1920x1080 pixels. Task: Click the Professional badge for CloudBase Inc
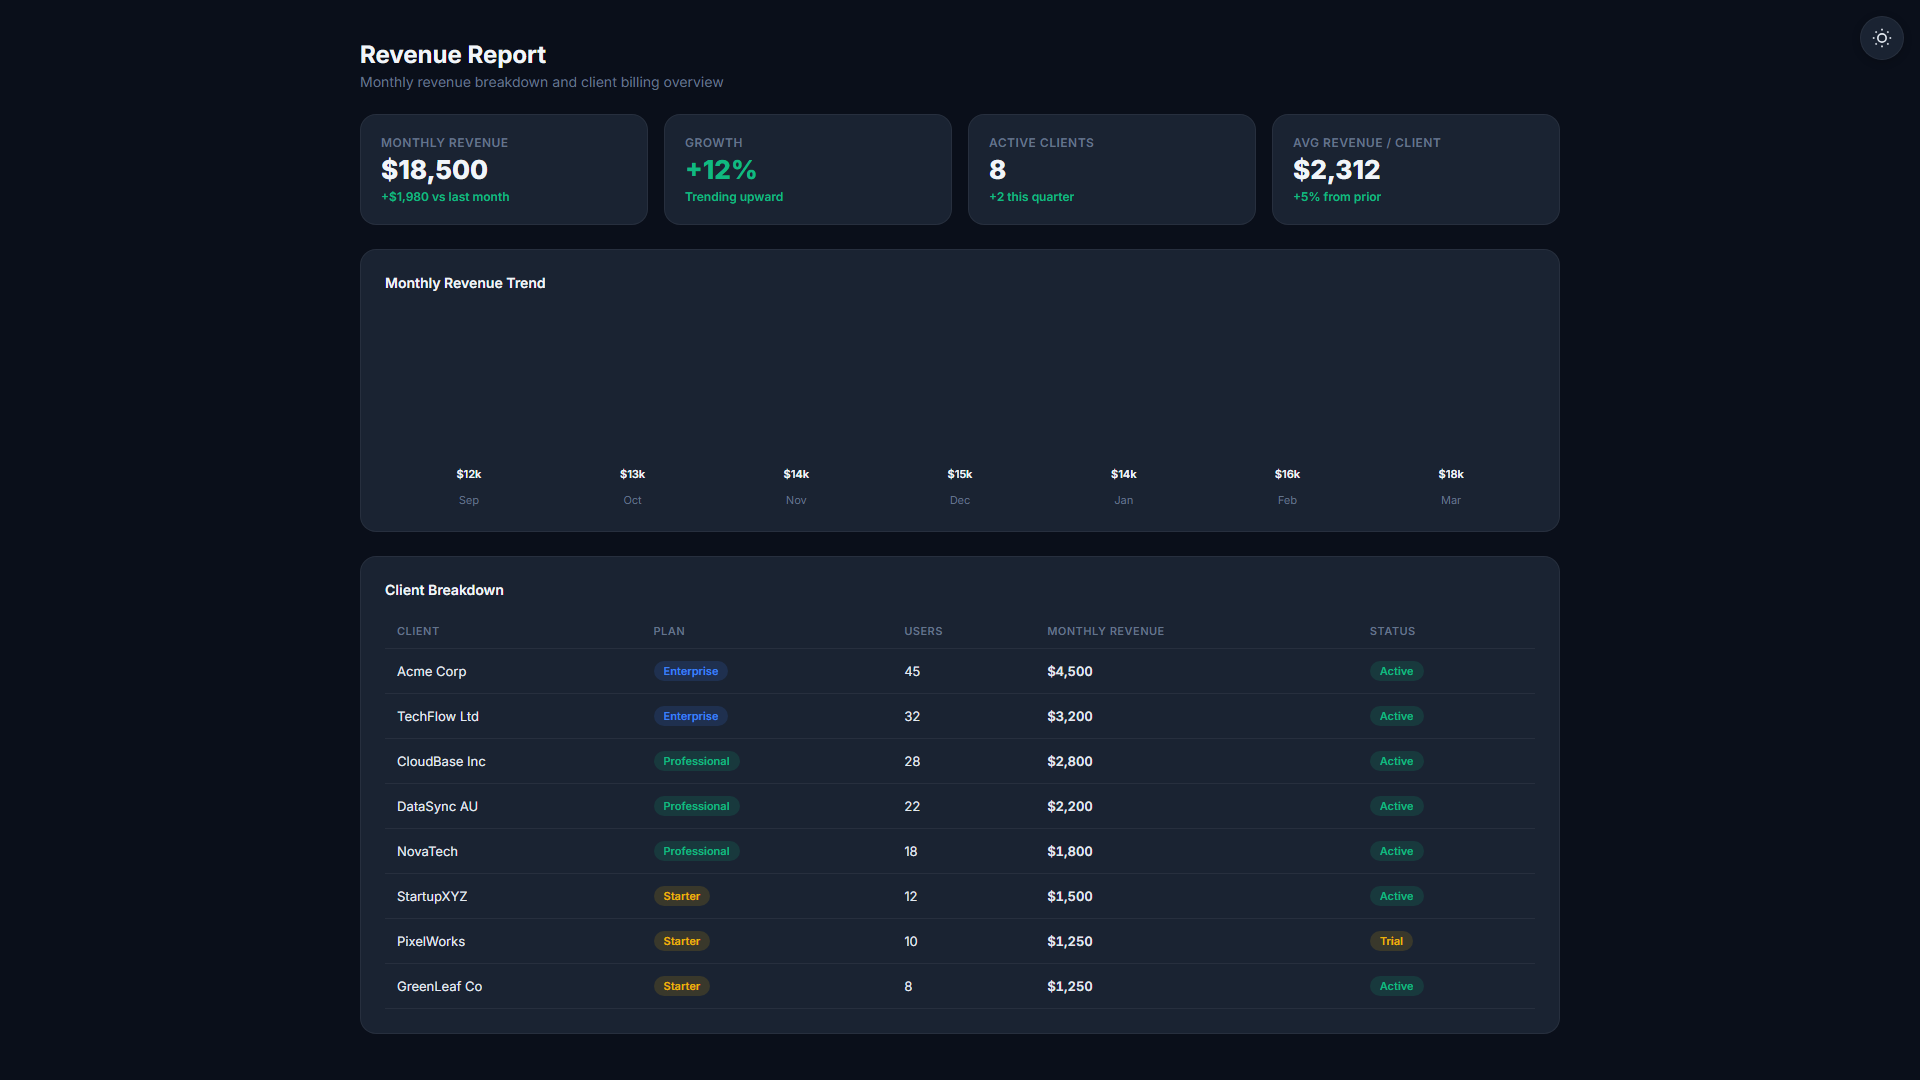pyautogui.click(x=696, y=761)
